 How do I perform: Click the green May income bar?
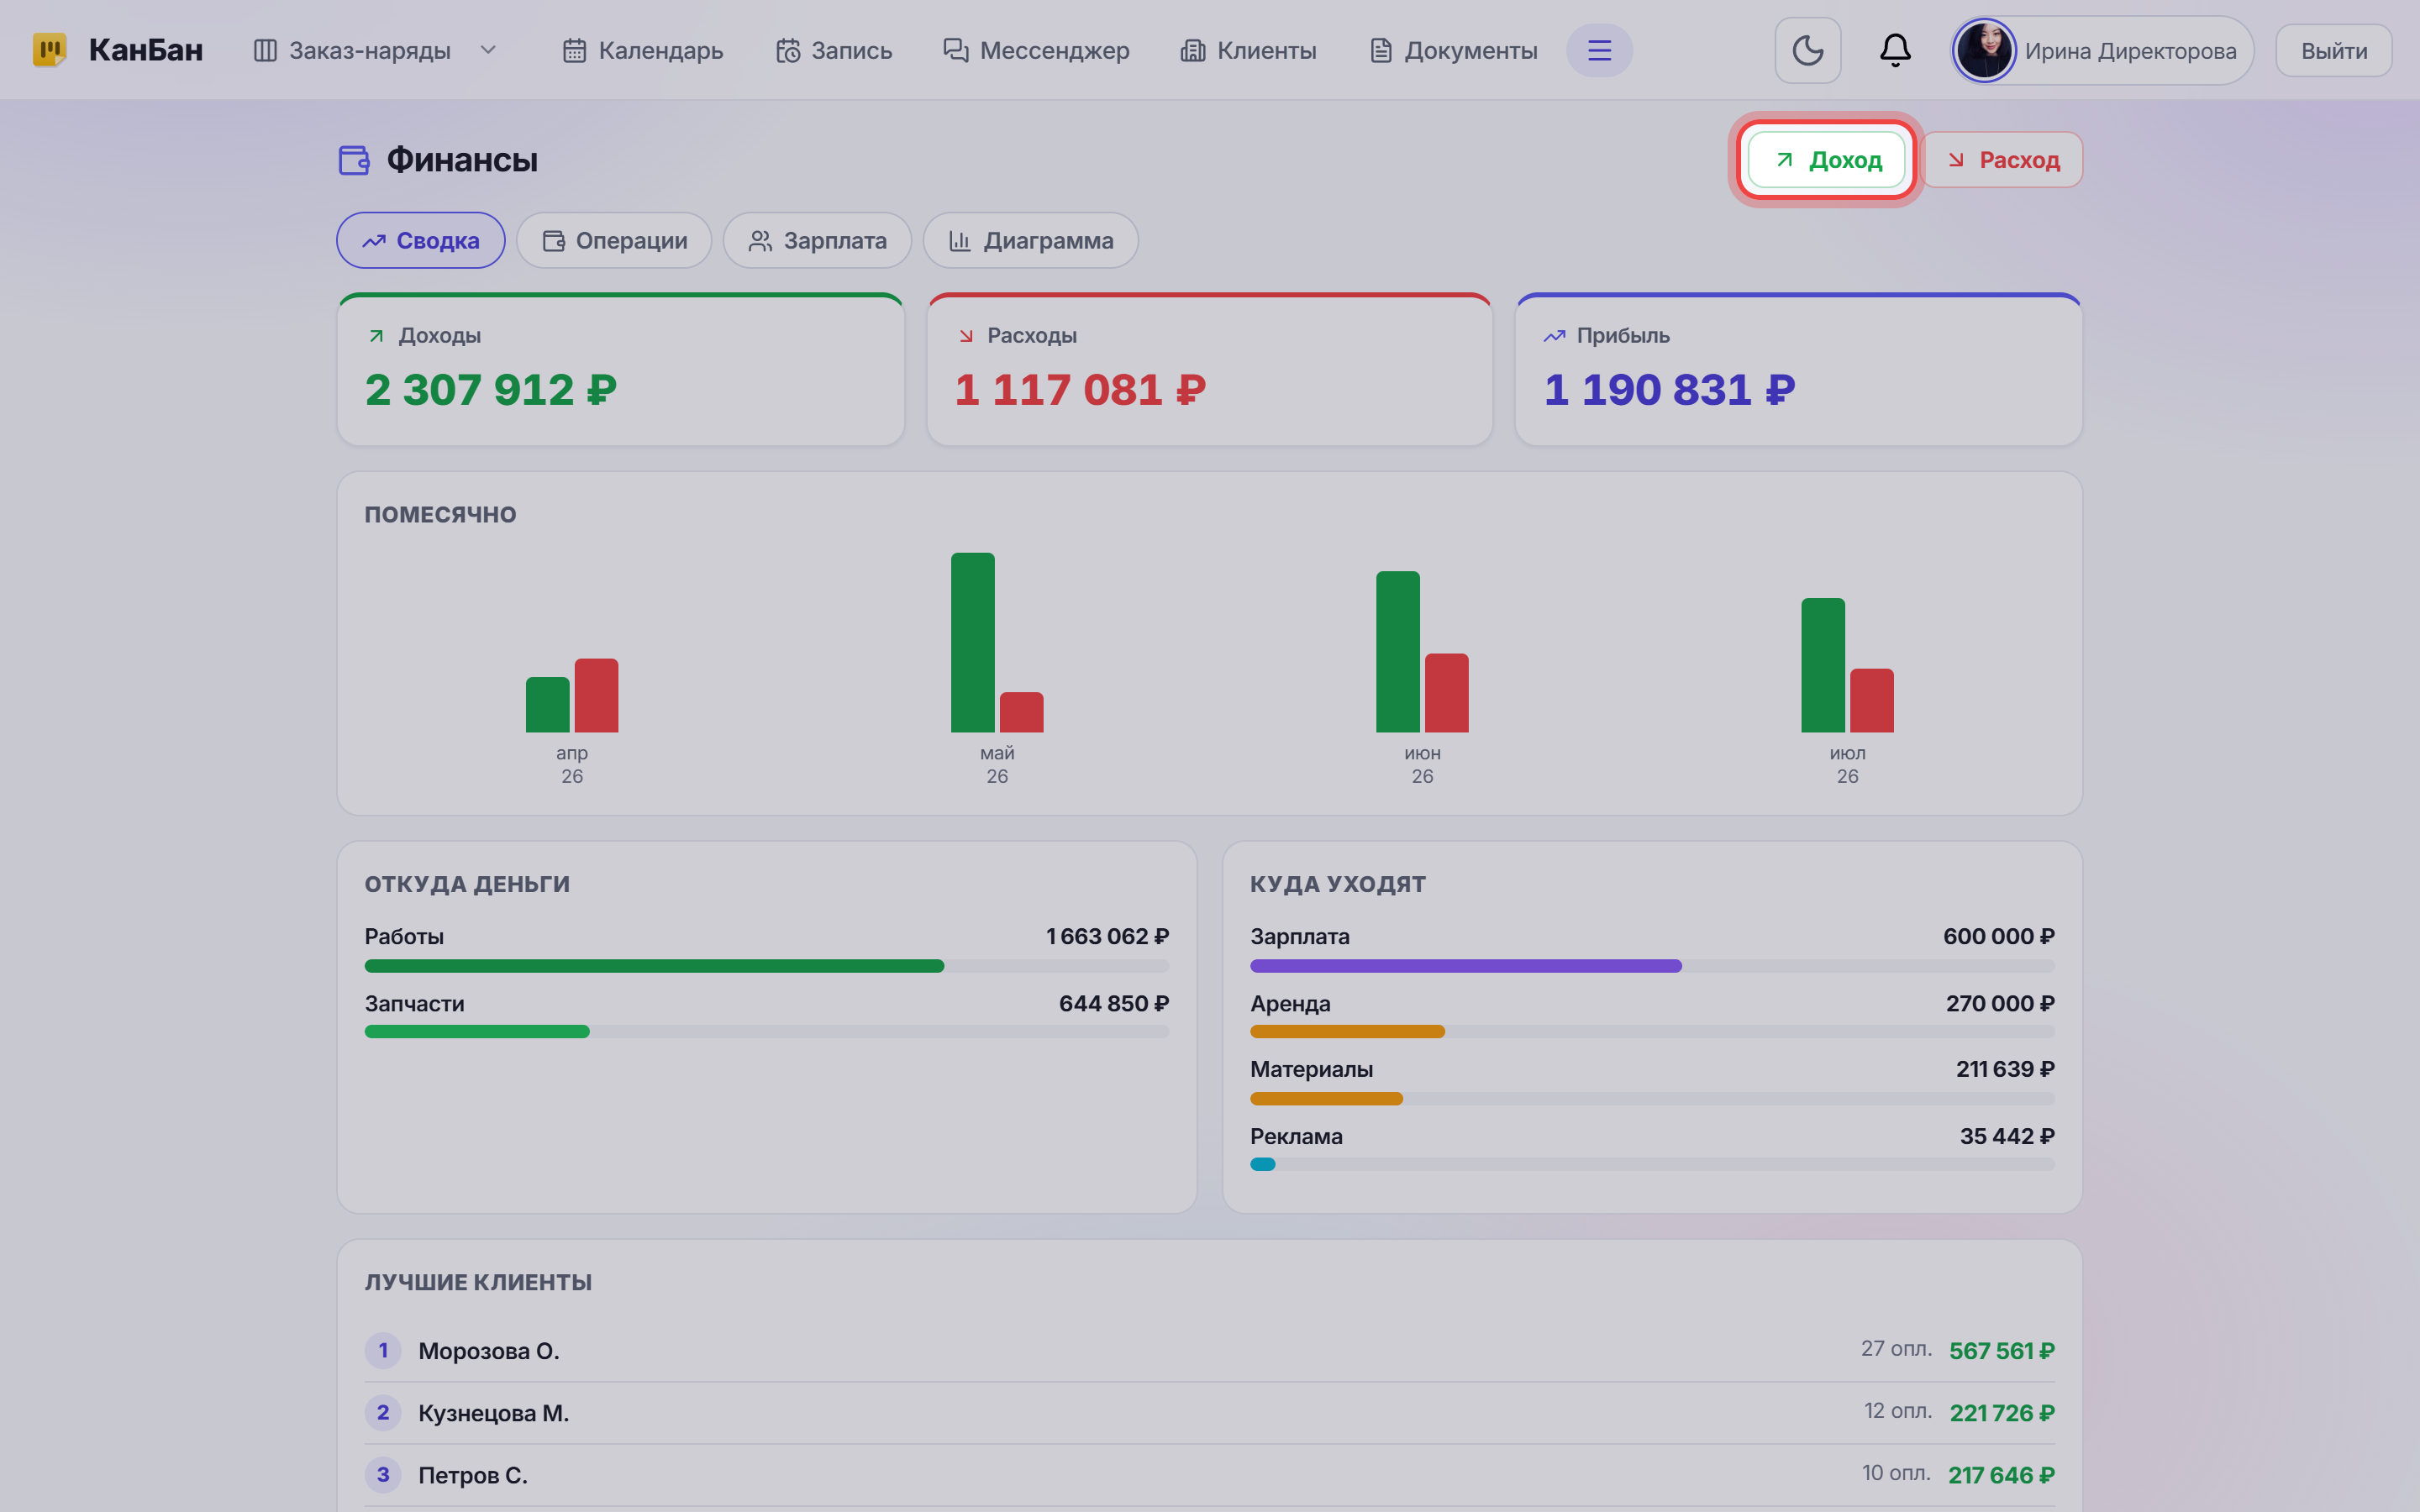point(972,642)
